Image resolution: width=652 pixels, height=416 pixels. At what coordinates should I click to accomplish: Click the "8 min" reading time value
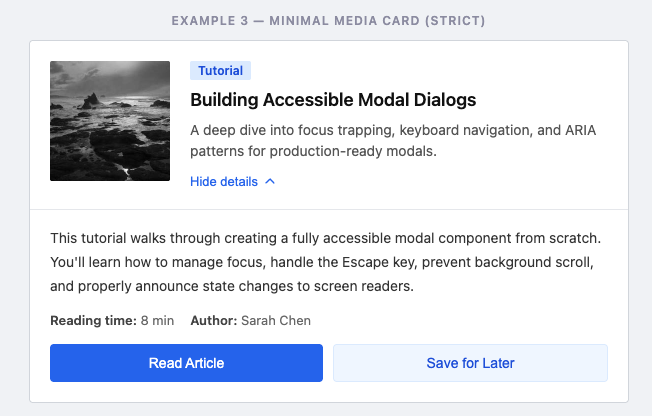(x=157, y=321)
